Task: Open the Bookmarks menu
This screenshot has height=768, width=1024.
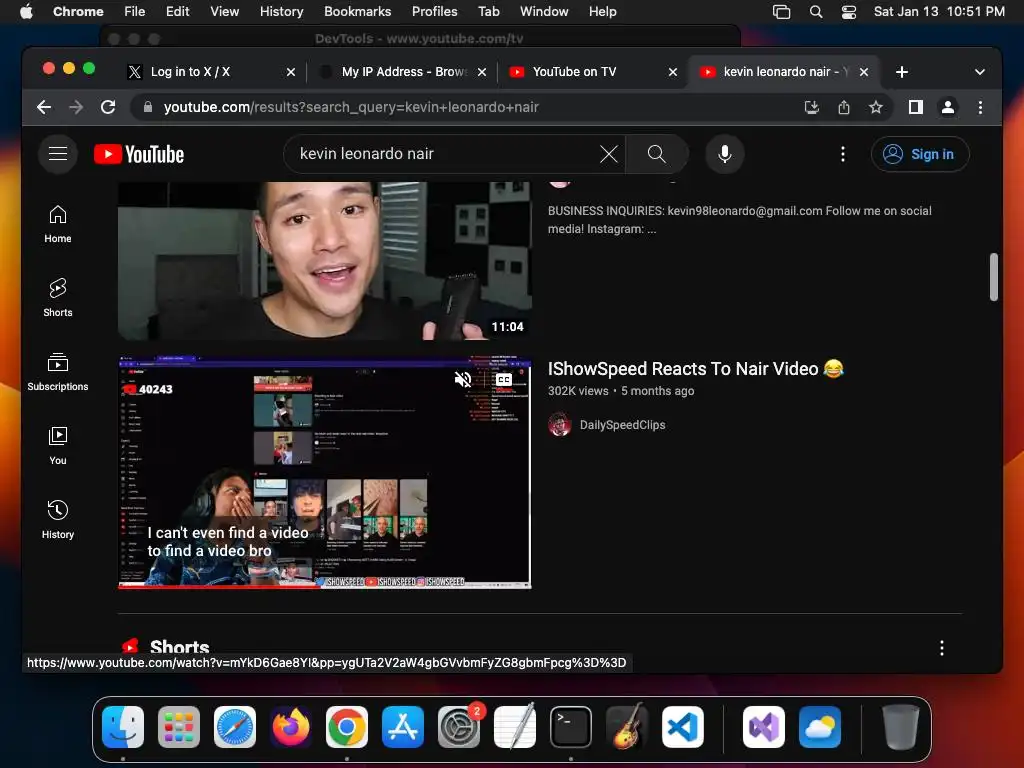Action: coord(357,12)
